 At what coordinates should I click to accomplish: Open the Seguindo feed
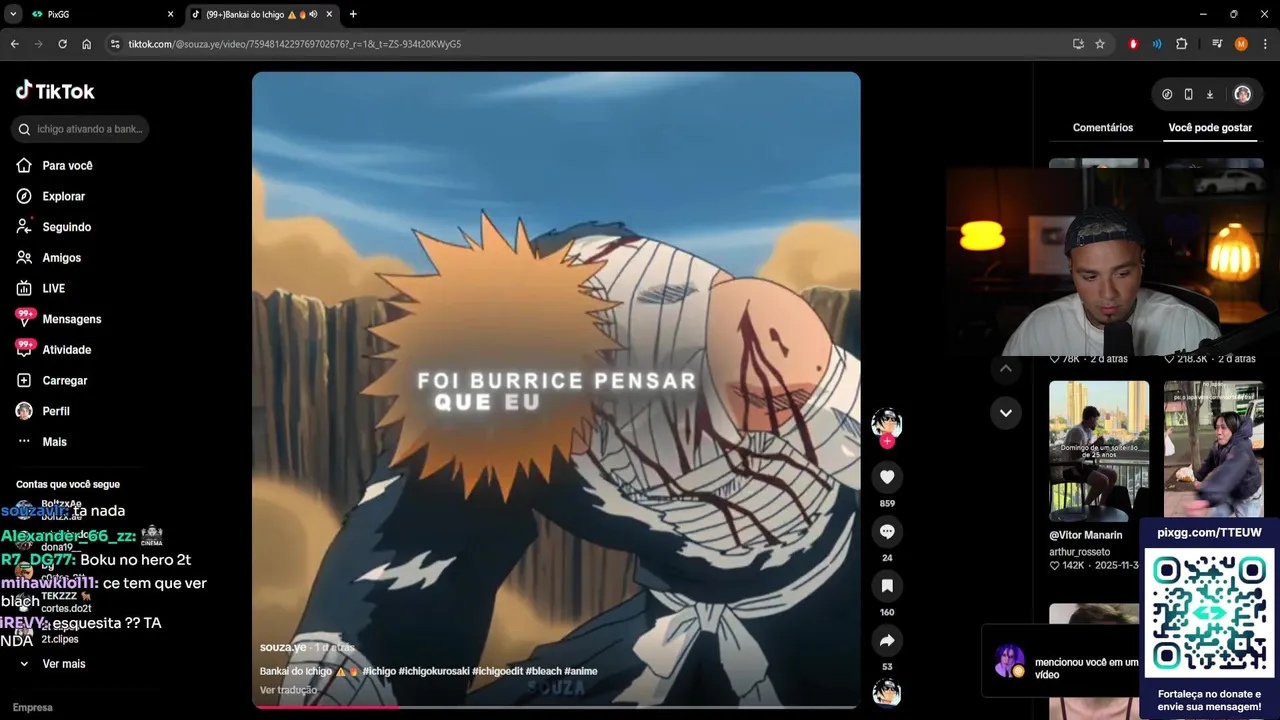[x=66, y=227]
